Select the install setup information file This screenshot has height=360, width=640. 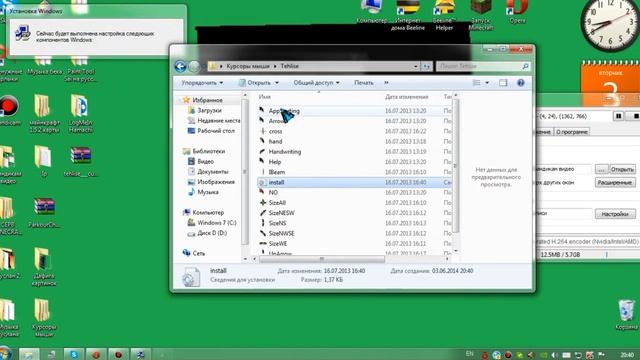(x=276, y=182)
